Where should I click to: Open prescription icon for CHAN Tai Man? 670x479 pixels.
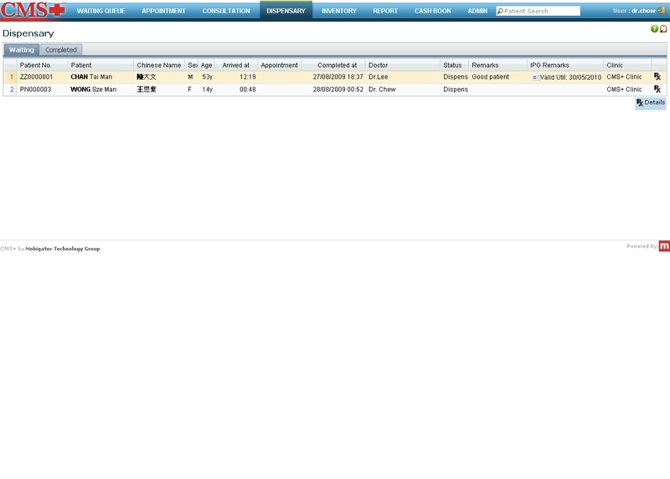657,77
